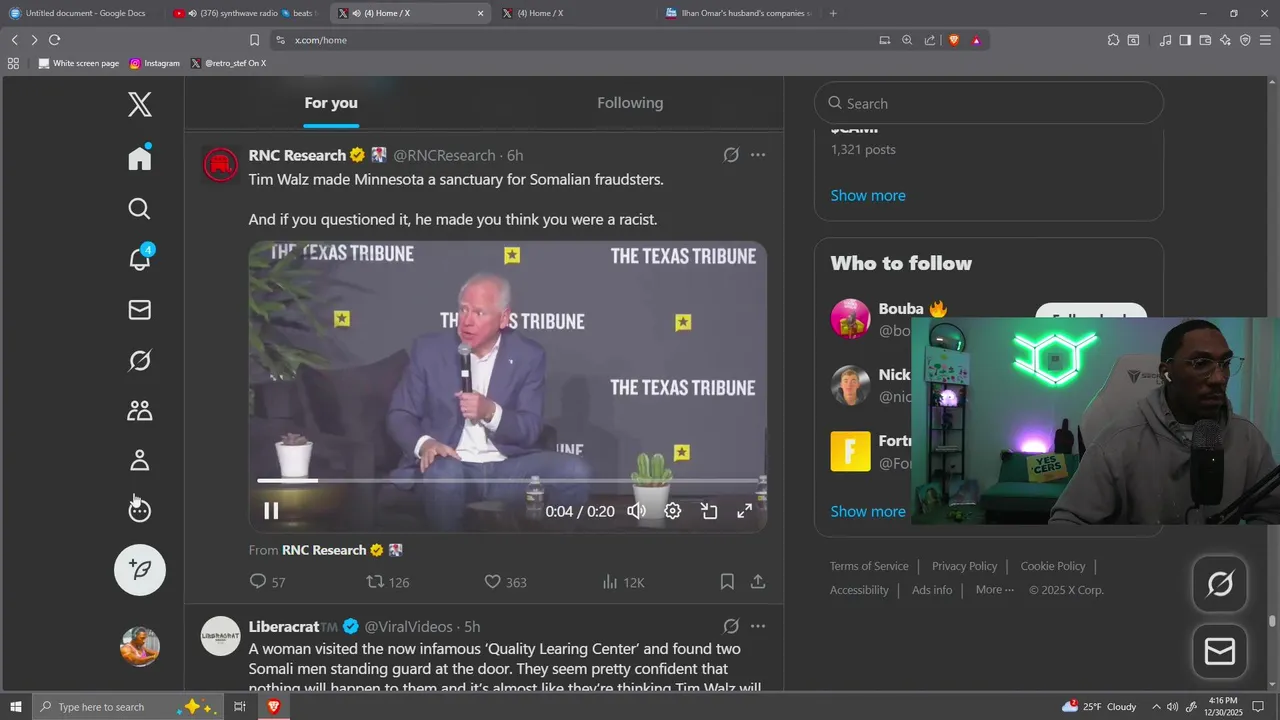Reply to RNC Research post

point(267,582)
